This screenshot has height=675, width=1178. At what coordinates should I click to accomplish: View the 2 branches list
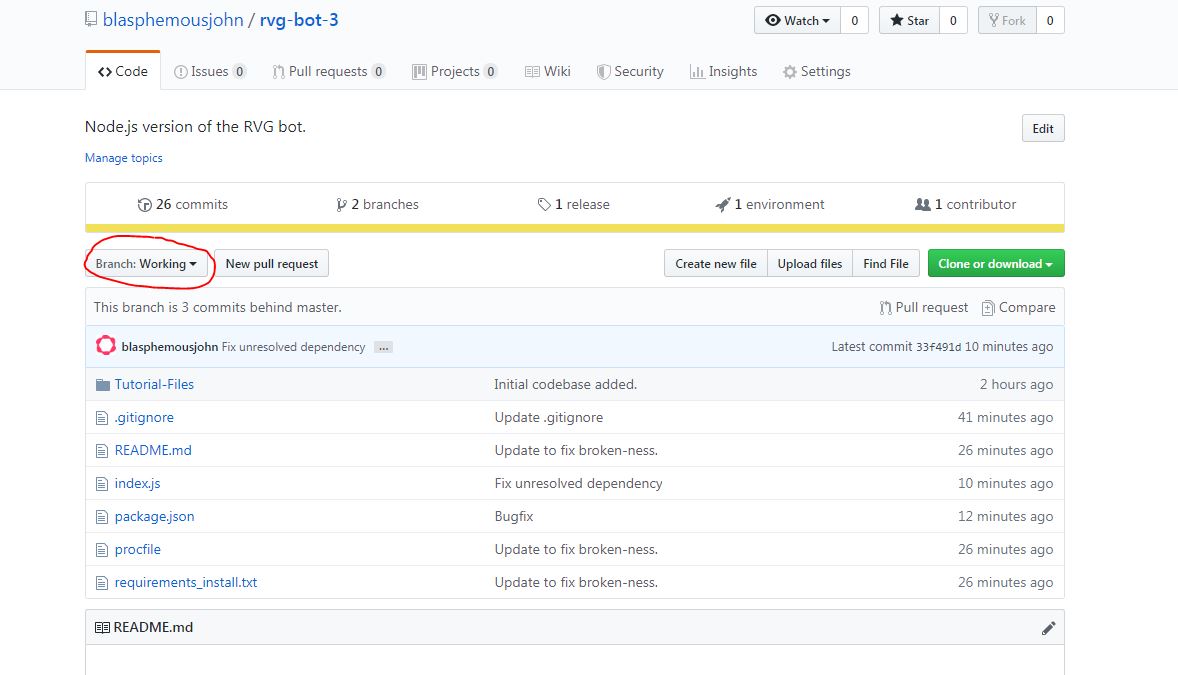[x=377, y=204]
